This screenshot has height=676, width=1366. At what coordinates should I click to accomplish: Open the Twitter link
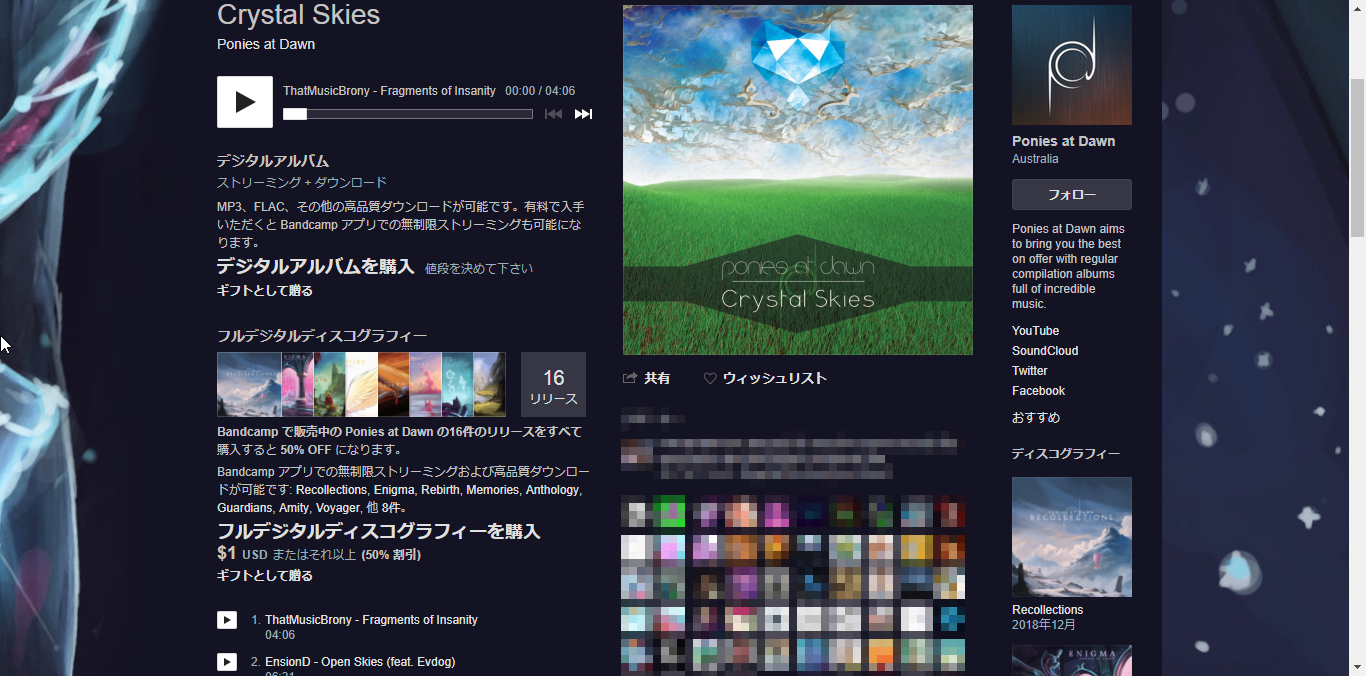pyautogui.click(x=1030, y=371)
